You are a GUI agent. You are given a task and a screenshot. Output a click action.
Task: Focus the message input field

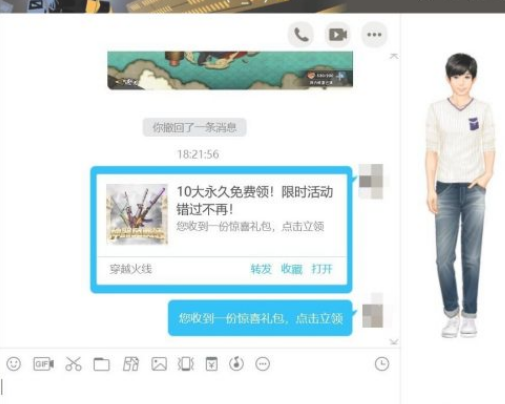click(200, 388)
